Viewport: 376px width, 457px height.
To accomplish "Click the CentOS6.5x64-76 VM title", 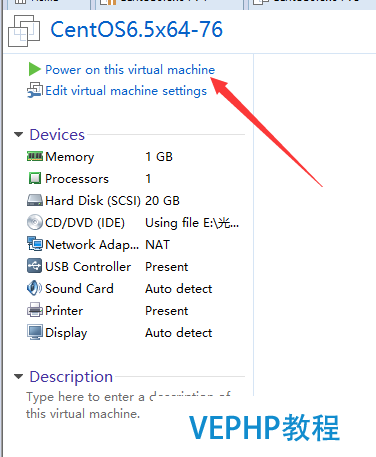I will 136,29.
